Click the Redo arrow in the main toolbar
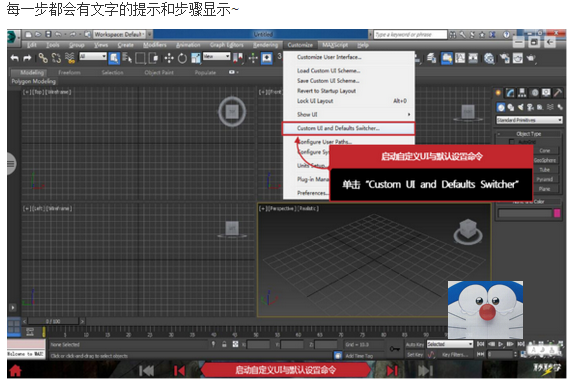Viewport: 573px width, 389px height. pyautogui.click(x=27, y=58)
